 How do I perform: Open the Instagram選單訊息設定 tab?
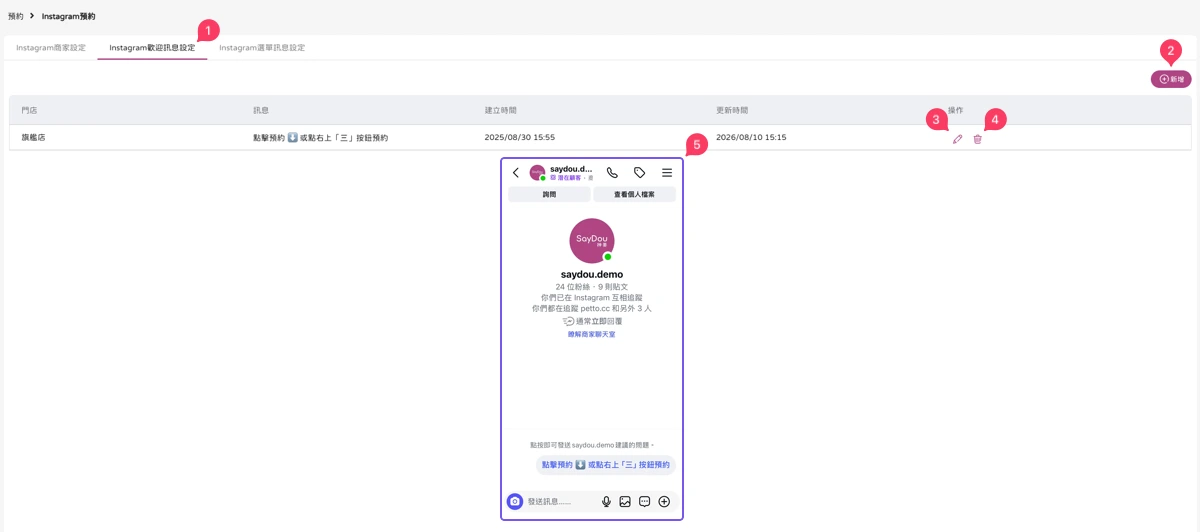click(x=262, y=48)
